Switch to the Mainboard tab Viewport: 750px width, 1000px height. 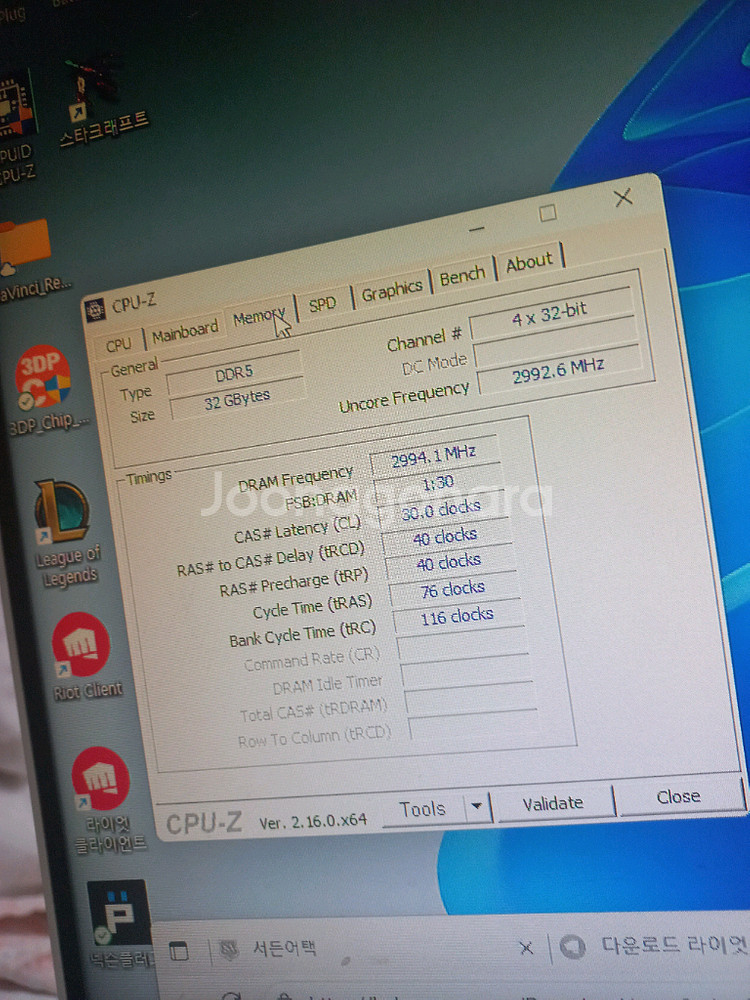[x=185, y=330]
